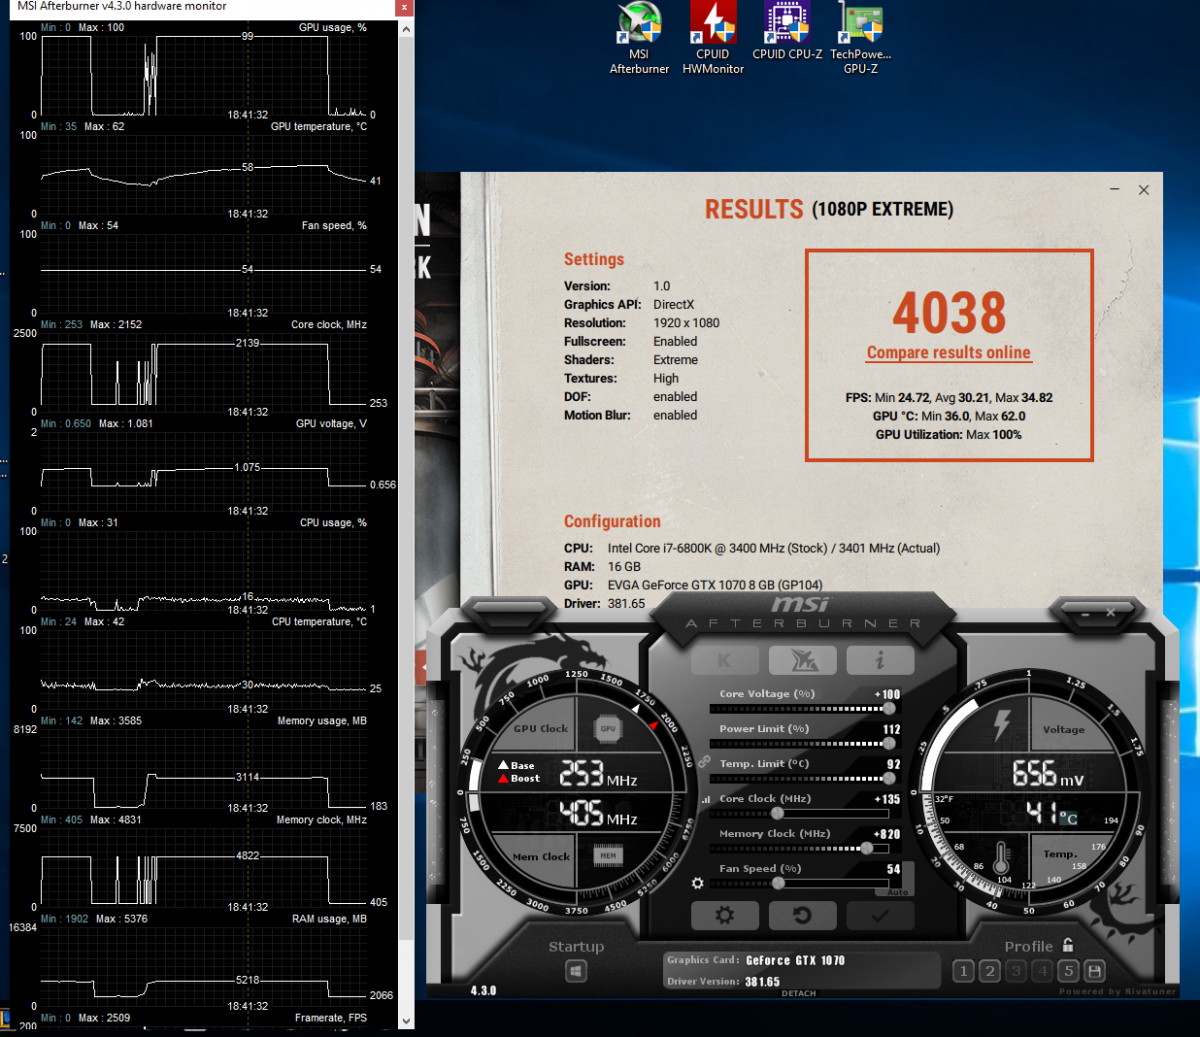
Task: Open the information i button in Afterburner
Action: click(879, 660)
